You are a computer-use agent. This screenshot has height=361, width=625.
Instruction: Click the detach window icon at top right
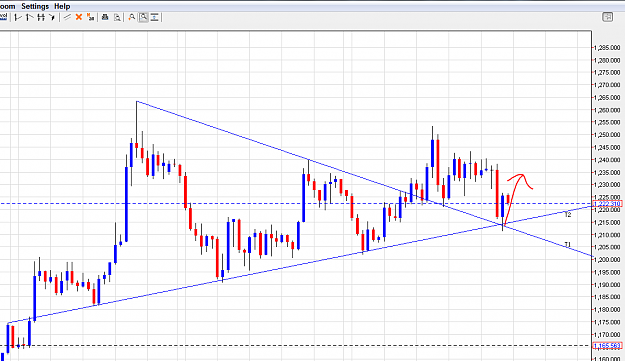pos(607,17)
